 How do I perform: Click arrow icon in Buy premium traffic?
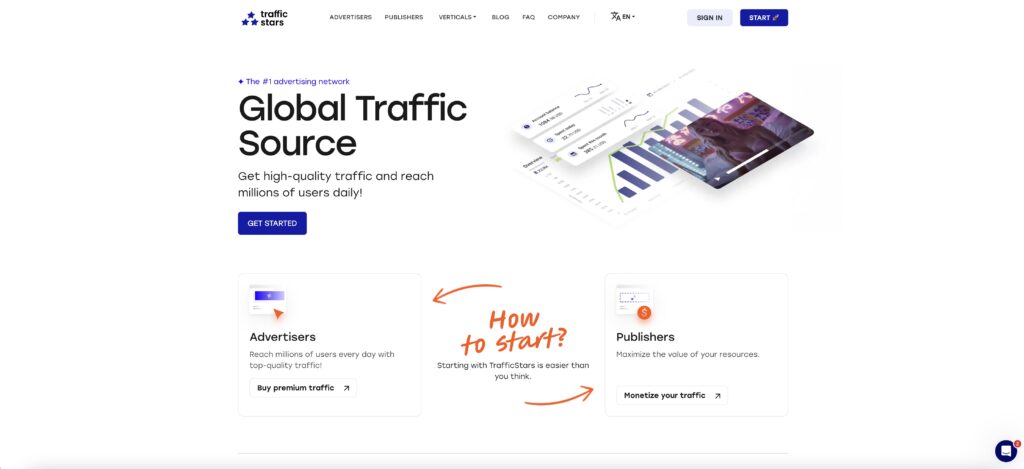(x=346, y=388)
